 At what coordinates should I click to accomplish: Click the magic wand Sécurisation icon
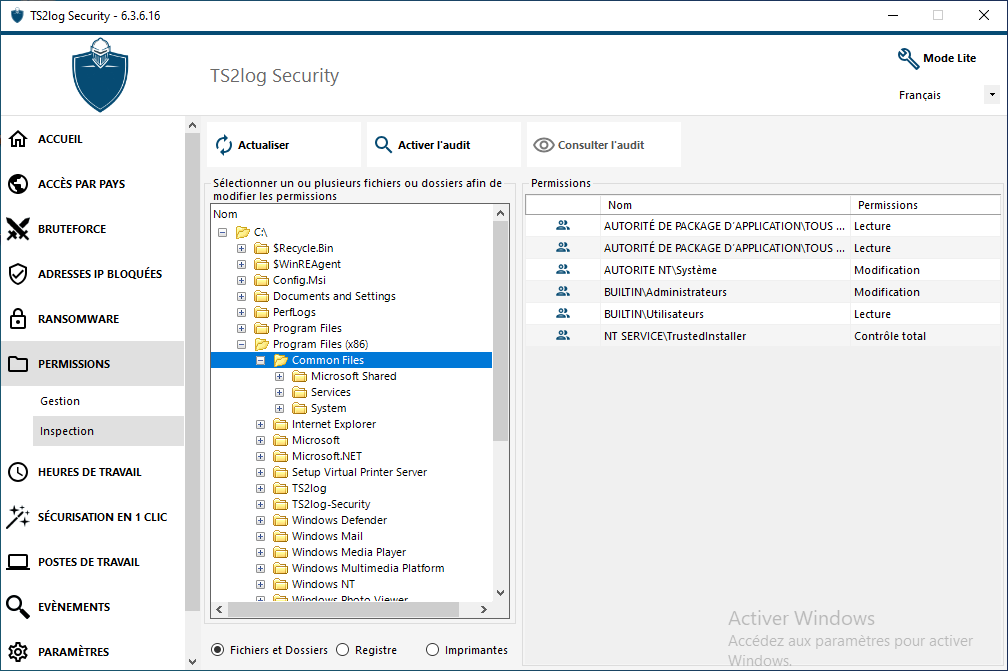[18, 517]
